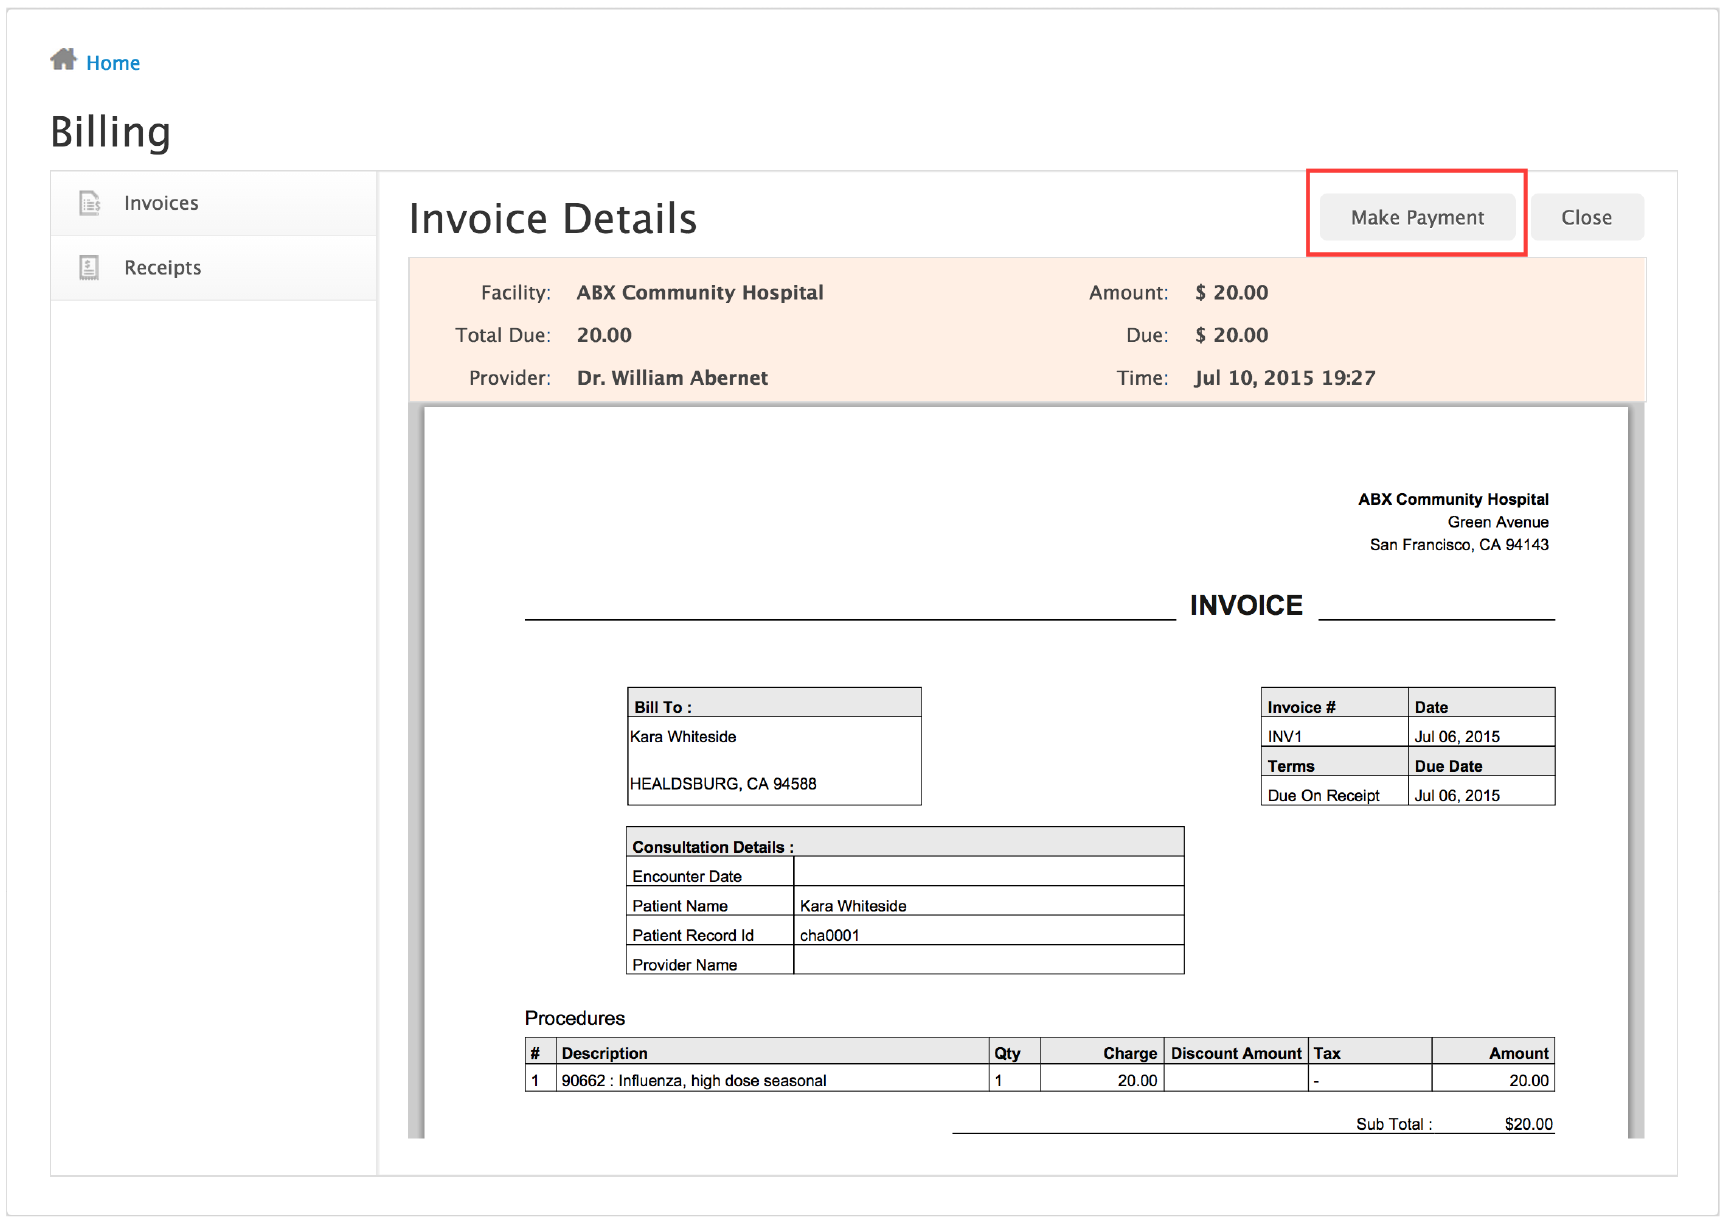The height and width of the screenshot is (1225, 1727).
Task: Select the invoice number INV1
Action: 1284,735
